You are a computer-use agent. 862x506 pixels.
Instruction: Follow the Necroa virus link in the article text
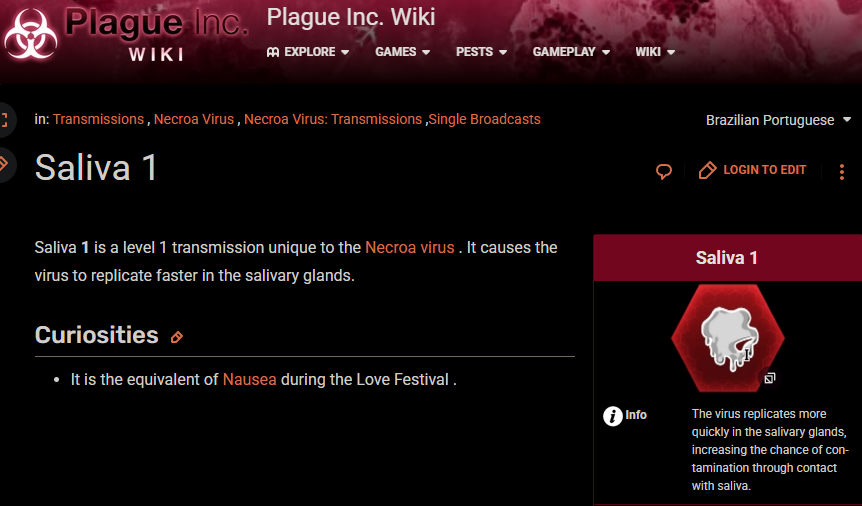point(409,247)
